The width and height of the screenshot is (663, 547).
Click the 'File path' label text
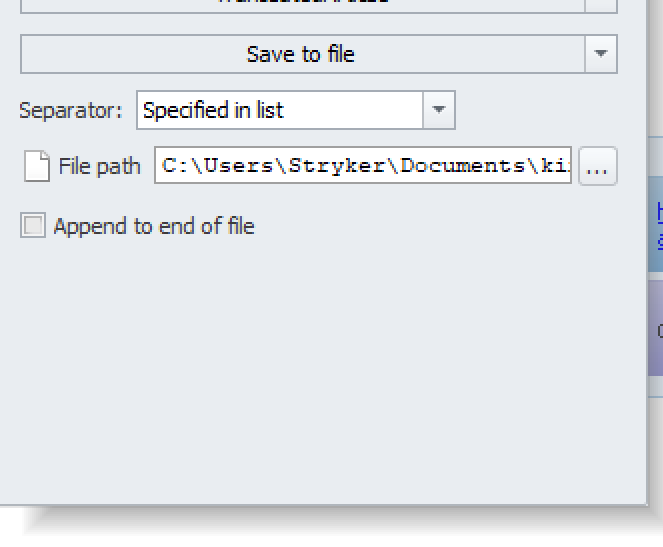click(99, 166)
